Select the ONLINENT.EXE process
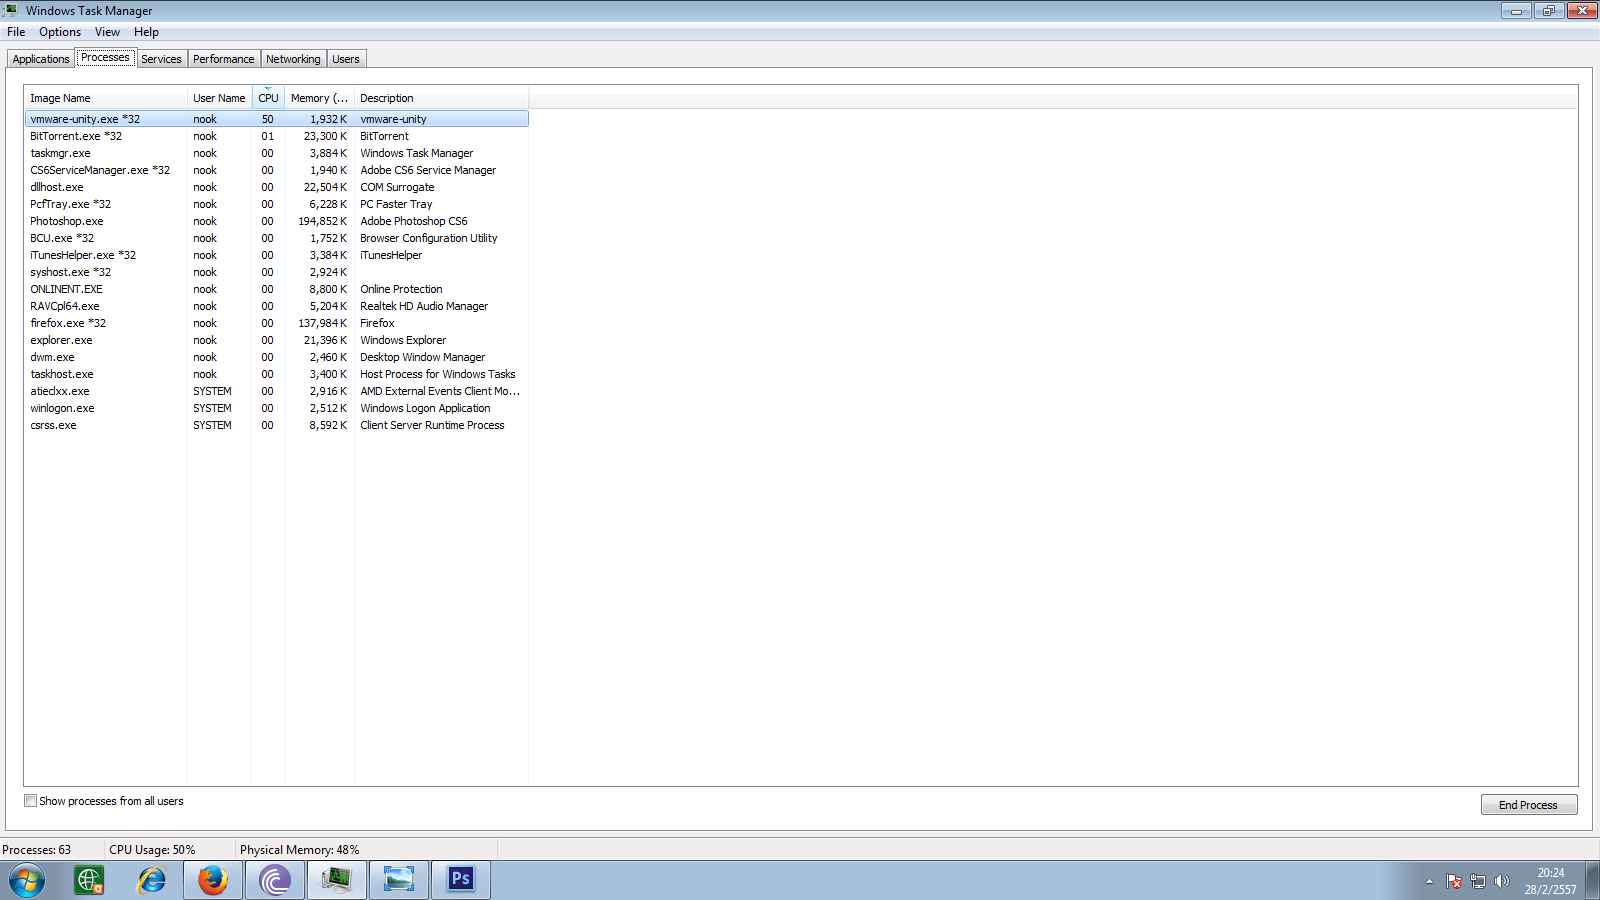This screenshot has width=1600, height=900. coord(277,289)
